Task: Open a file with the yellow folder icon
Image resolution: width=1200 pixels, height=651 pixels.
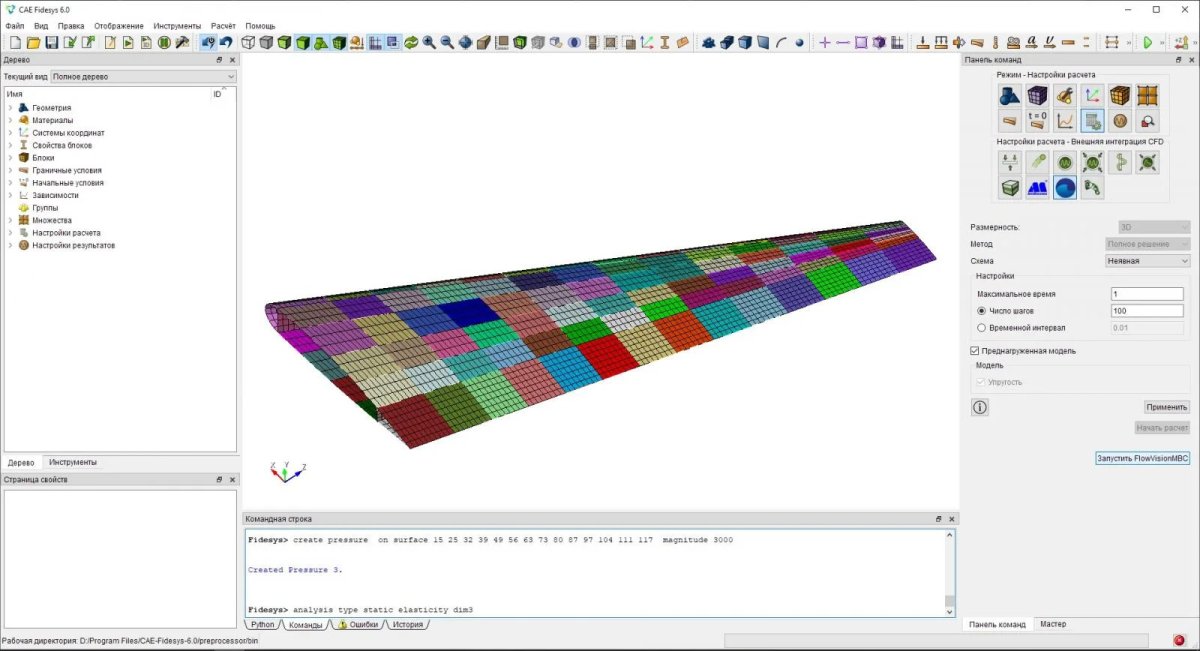Action: click(33, 43)
